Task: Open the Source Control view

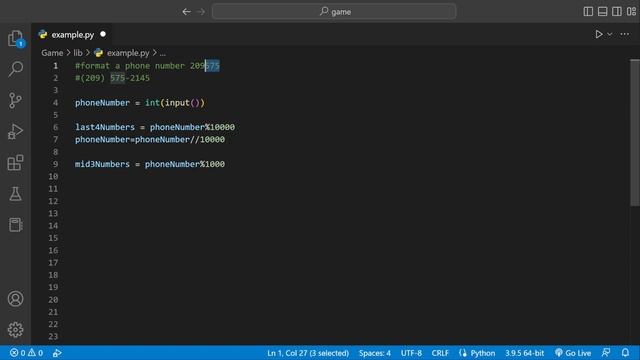Action: 16,100
